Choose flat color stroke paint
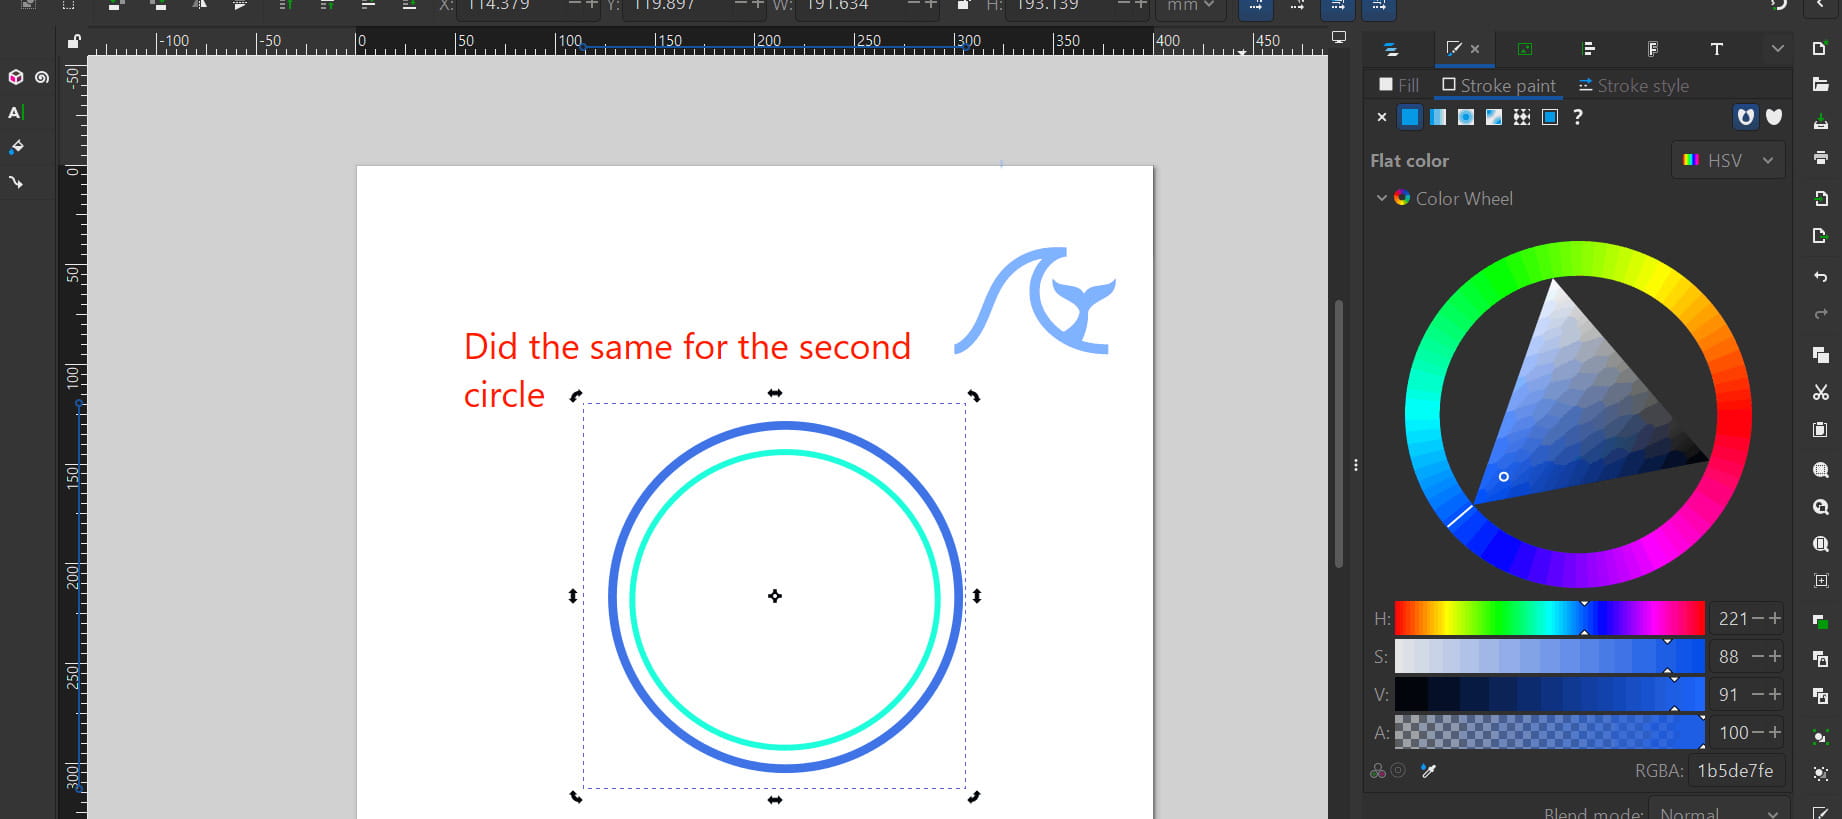1842x819 pixels. point(1410,117)
